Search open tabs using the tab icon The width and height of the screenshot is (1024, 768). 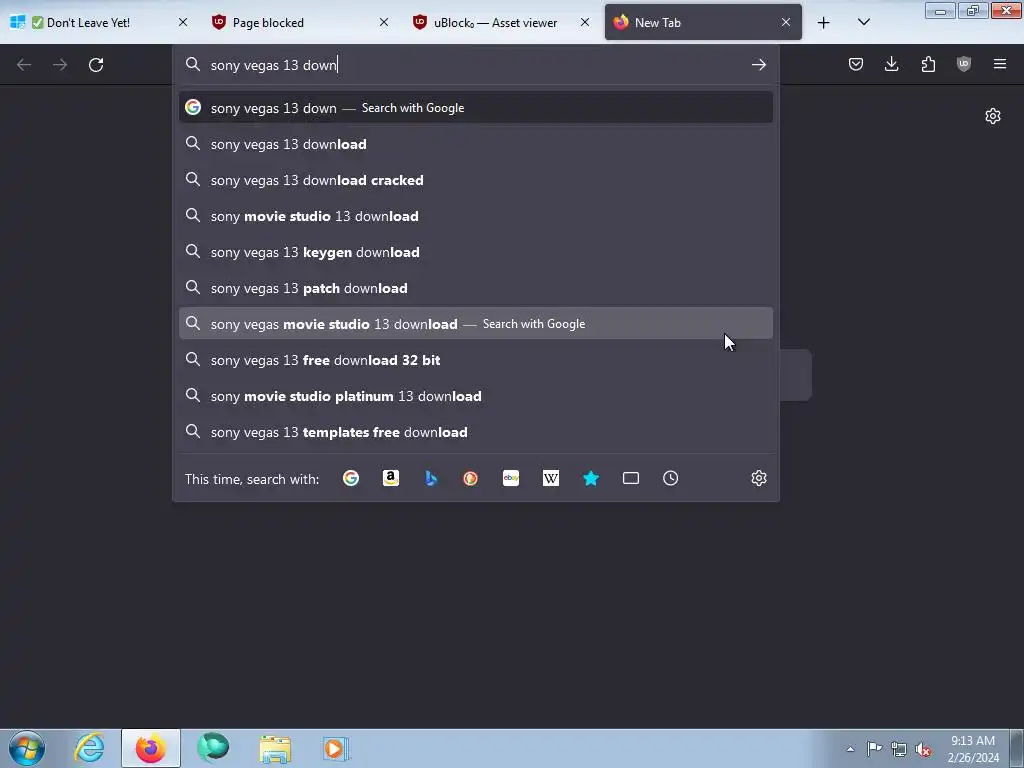[x=631, y=478]
